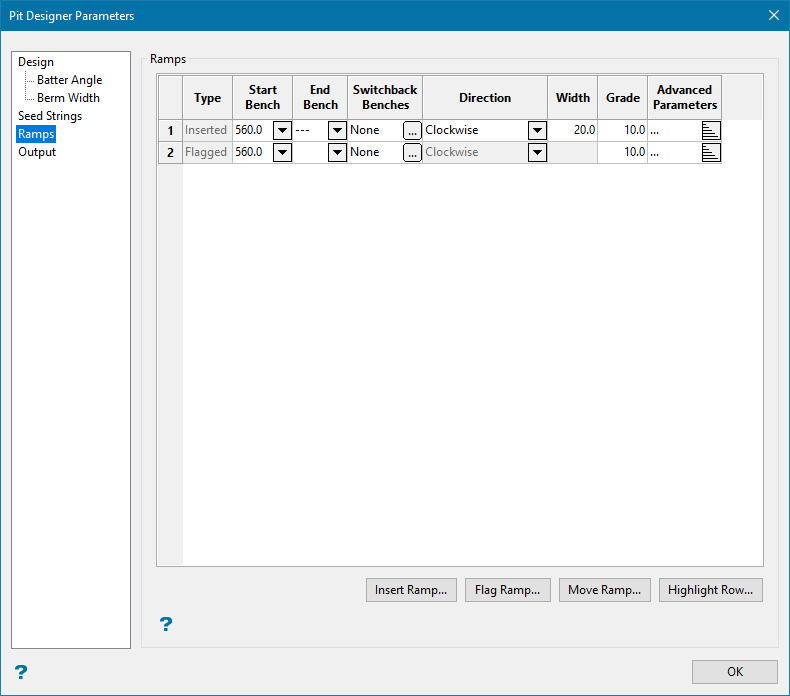Click the Flag Ramp button
790x696 pixels.
point(507,590)
